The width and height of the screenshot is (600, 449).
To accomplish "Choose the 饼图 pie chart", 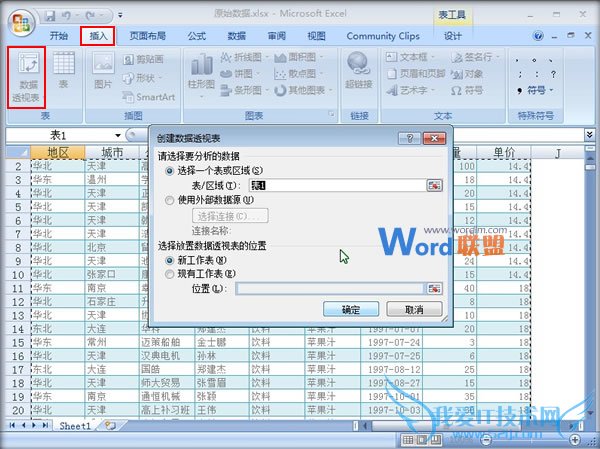I will [x=240, y=73].
